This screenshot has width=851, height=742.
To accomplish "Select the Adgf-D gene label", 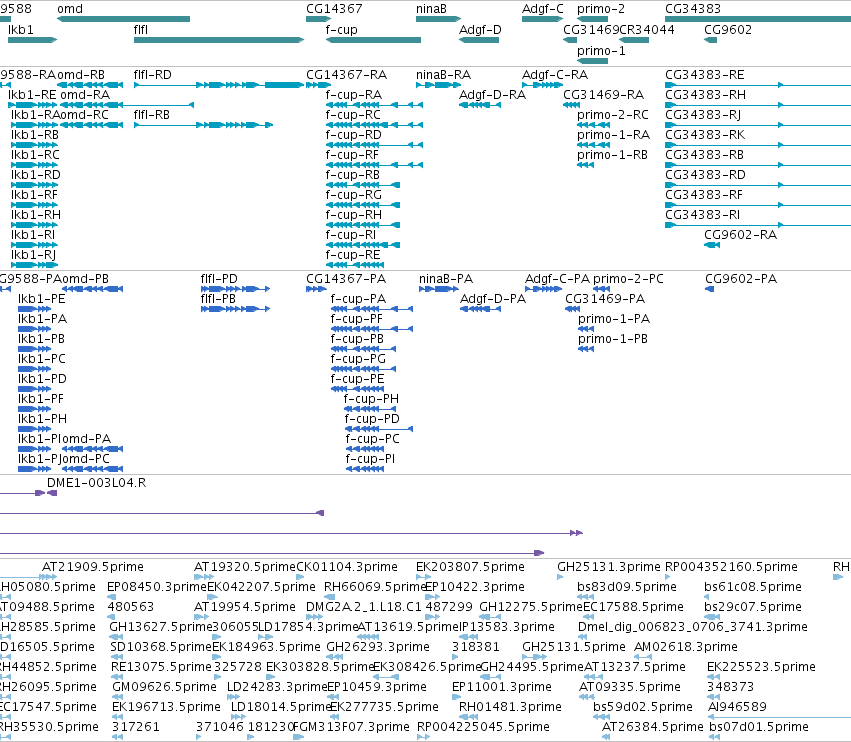I will tap(480, 29).
